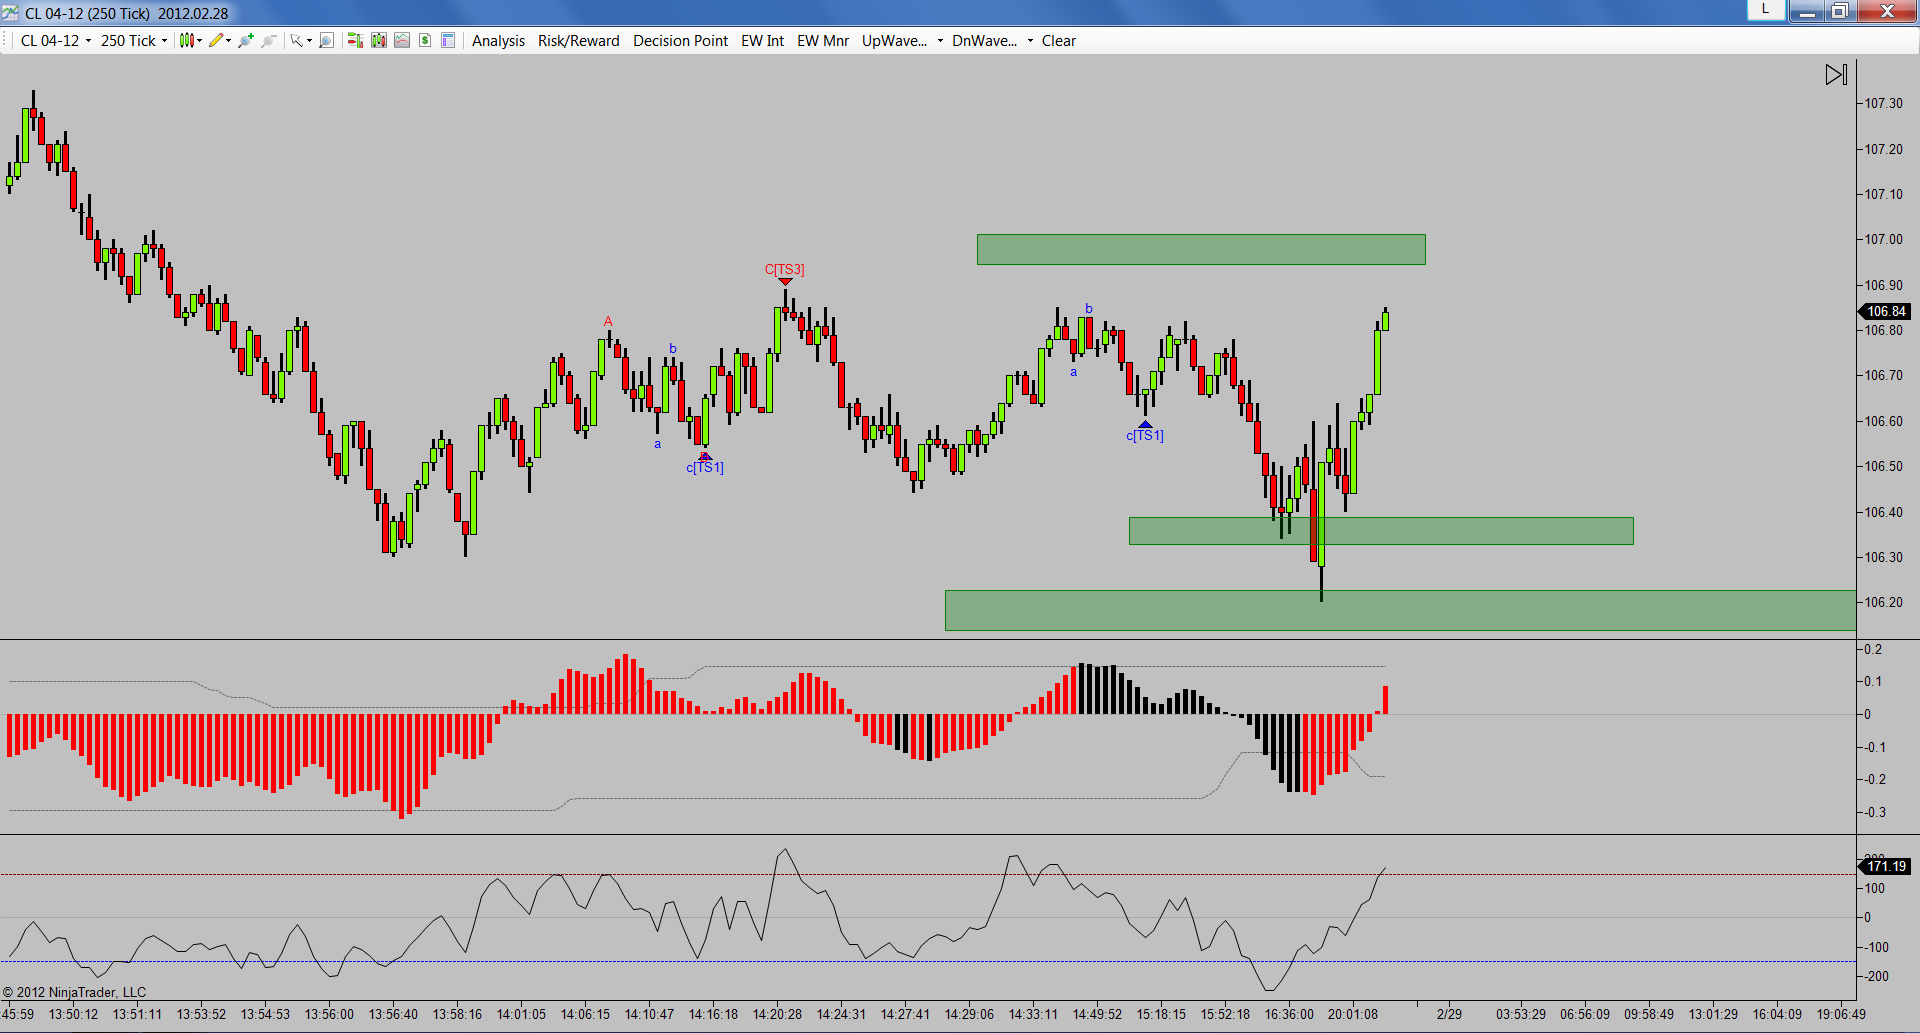Open the chart style candlestick dropdown
The height and width of the screenshot is (1033, 1920).
point(190,41)
